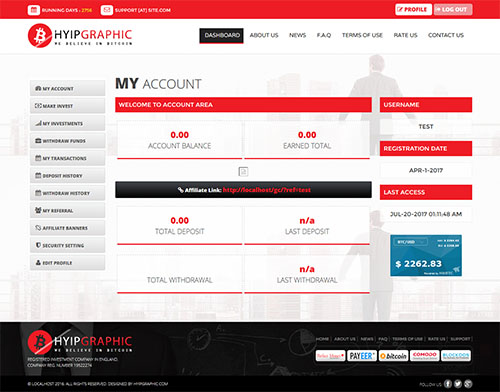Image resolution: width=500 pixels, height=392 pixels.
Task: Click the Earned Total card
Action: point(307,140)
